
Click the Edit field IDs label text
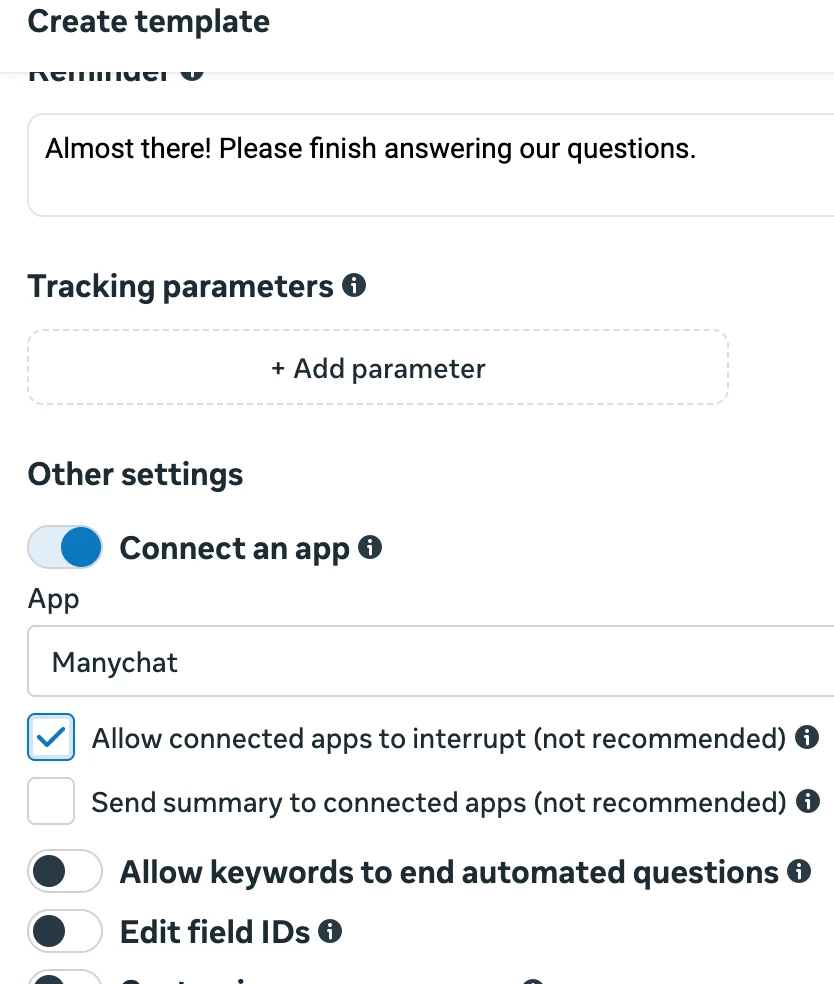(215, 932)
